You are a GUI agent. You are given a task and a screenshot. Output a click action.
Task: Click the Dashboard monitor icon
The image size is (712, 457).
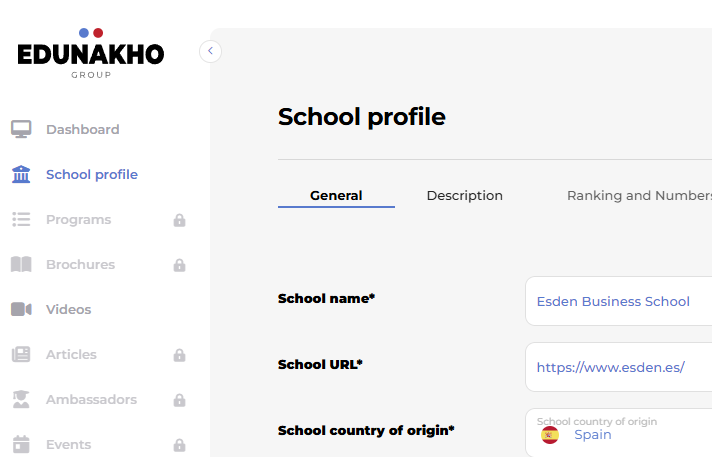pos(21,129)
